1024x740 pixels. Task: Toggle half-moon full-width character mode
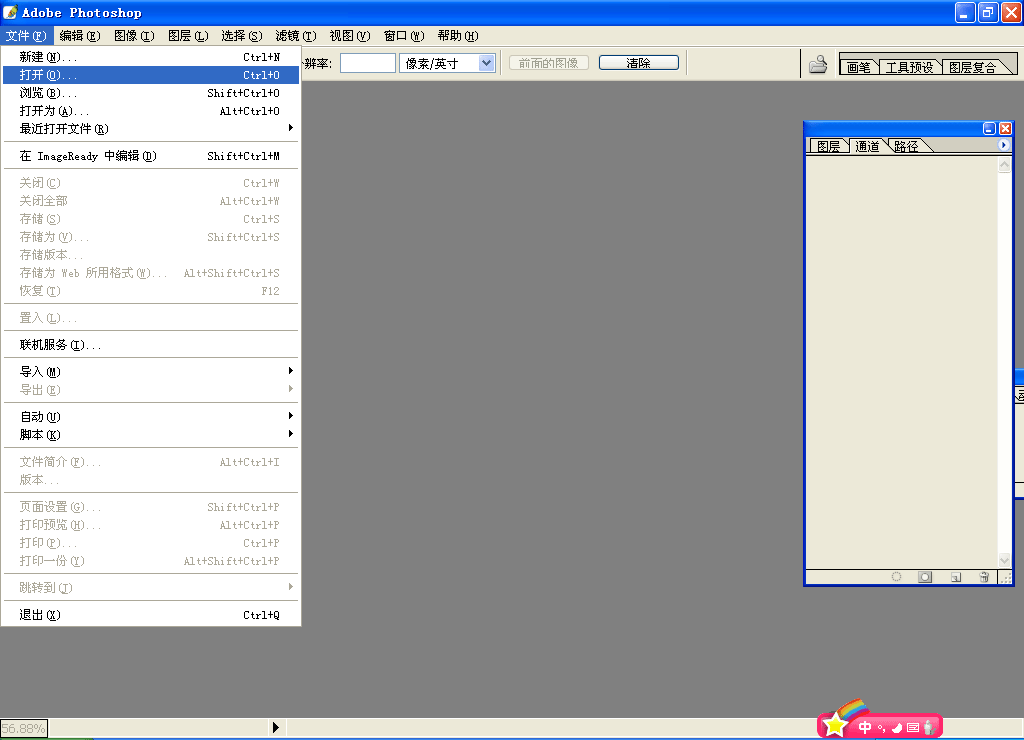pos(897,728)
